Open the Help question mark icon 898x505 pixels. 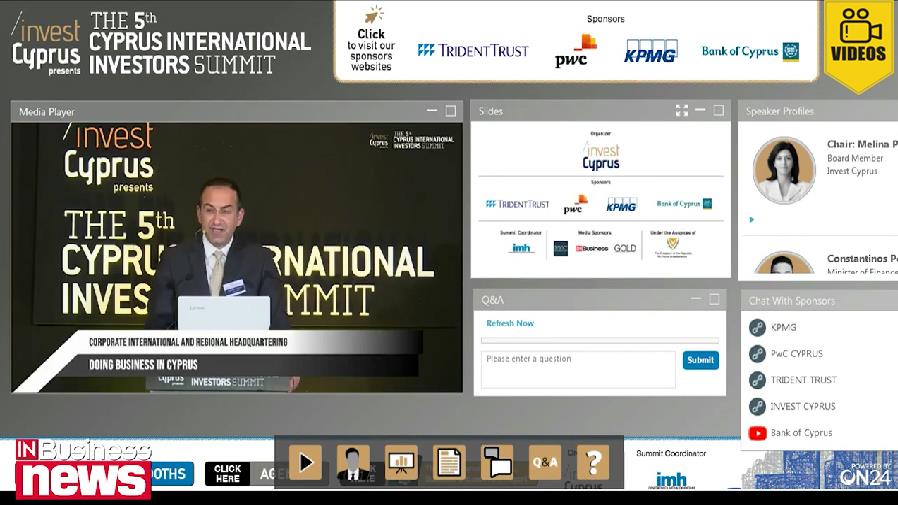(593, 462)
